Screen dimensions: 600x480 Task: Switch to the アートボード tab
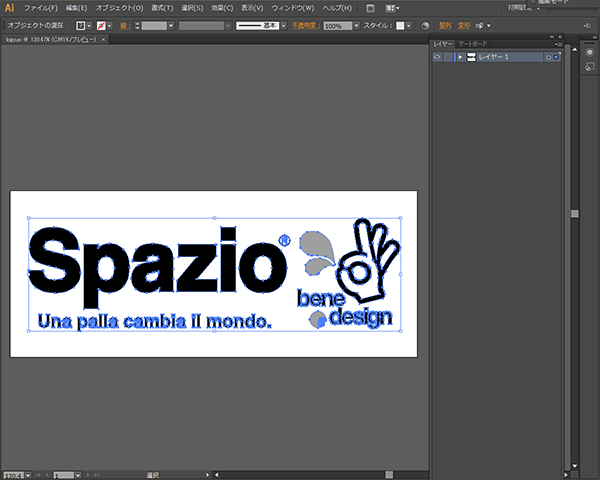coord(473,44)
